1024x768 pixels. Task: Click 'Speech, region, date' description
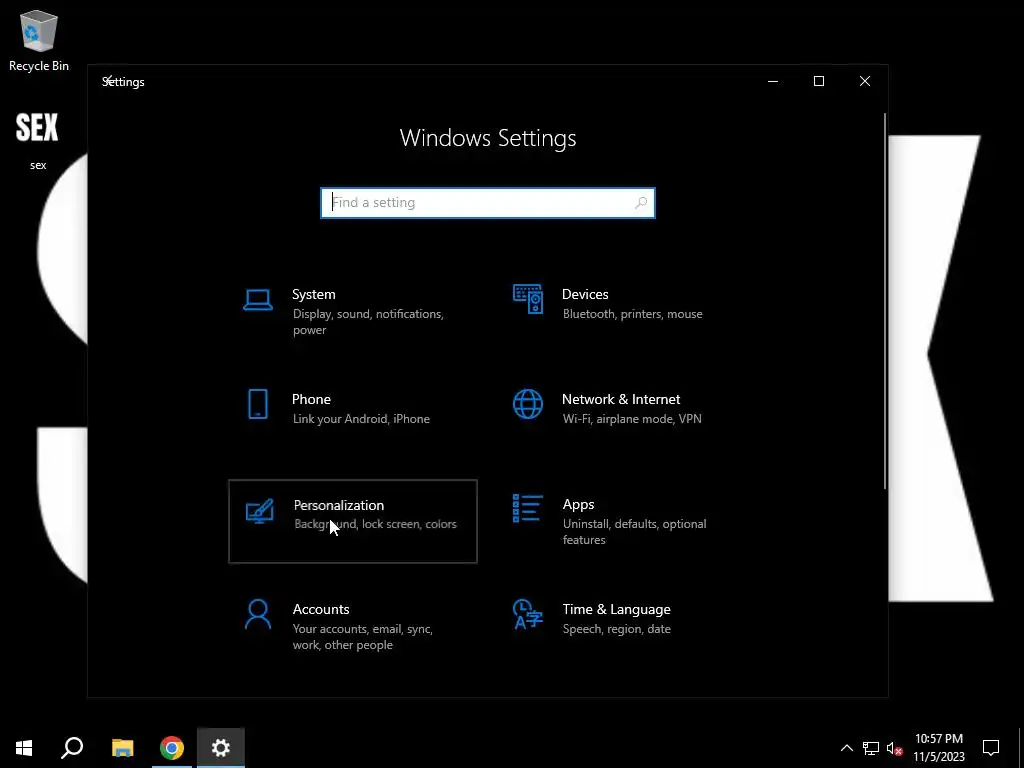pos(616,629)
